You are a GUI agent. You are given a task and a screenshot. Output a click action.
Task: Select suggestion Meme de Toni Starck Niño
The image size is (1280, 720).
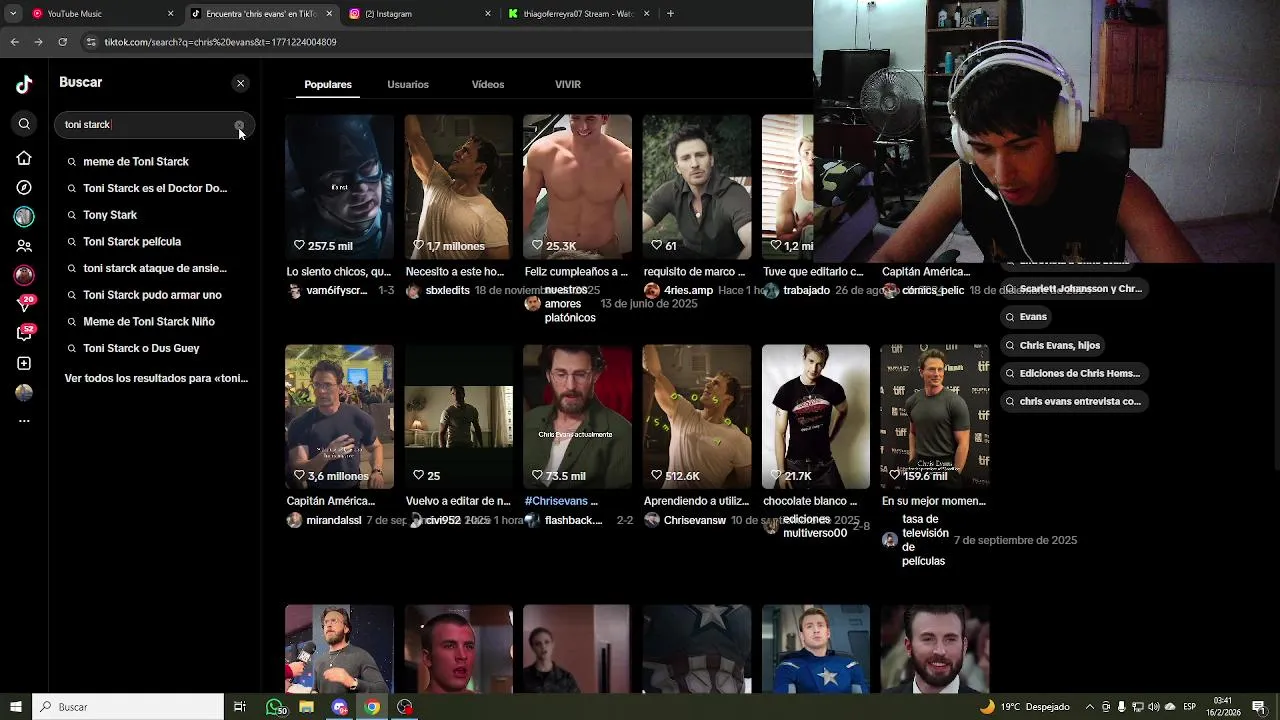point(149,322)
